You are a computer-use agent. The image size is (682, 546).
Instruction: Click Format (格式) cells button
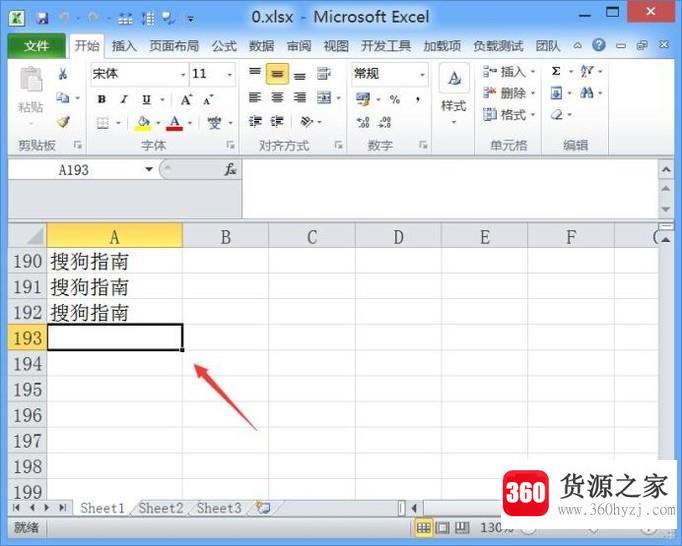click(x=508, y=115)
